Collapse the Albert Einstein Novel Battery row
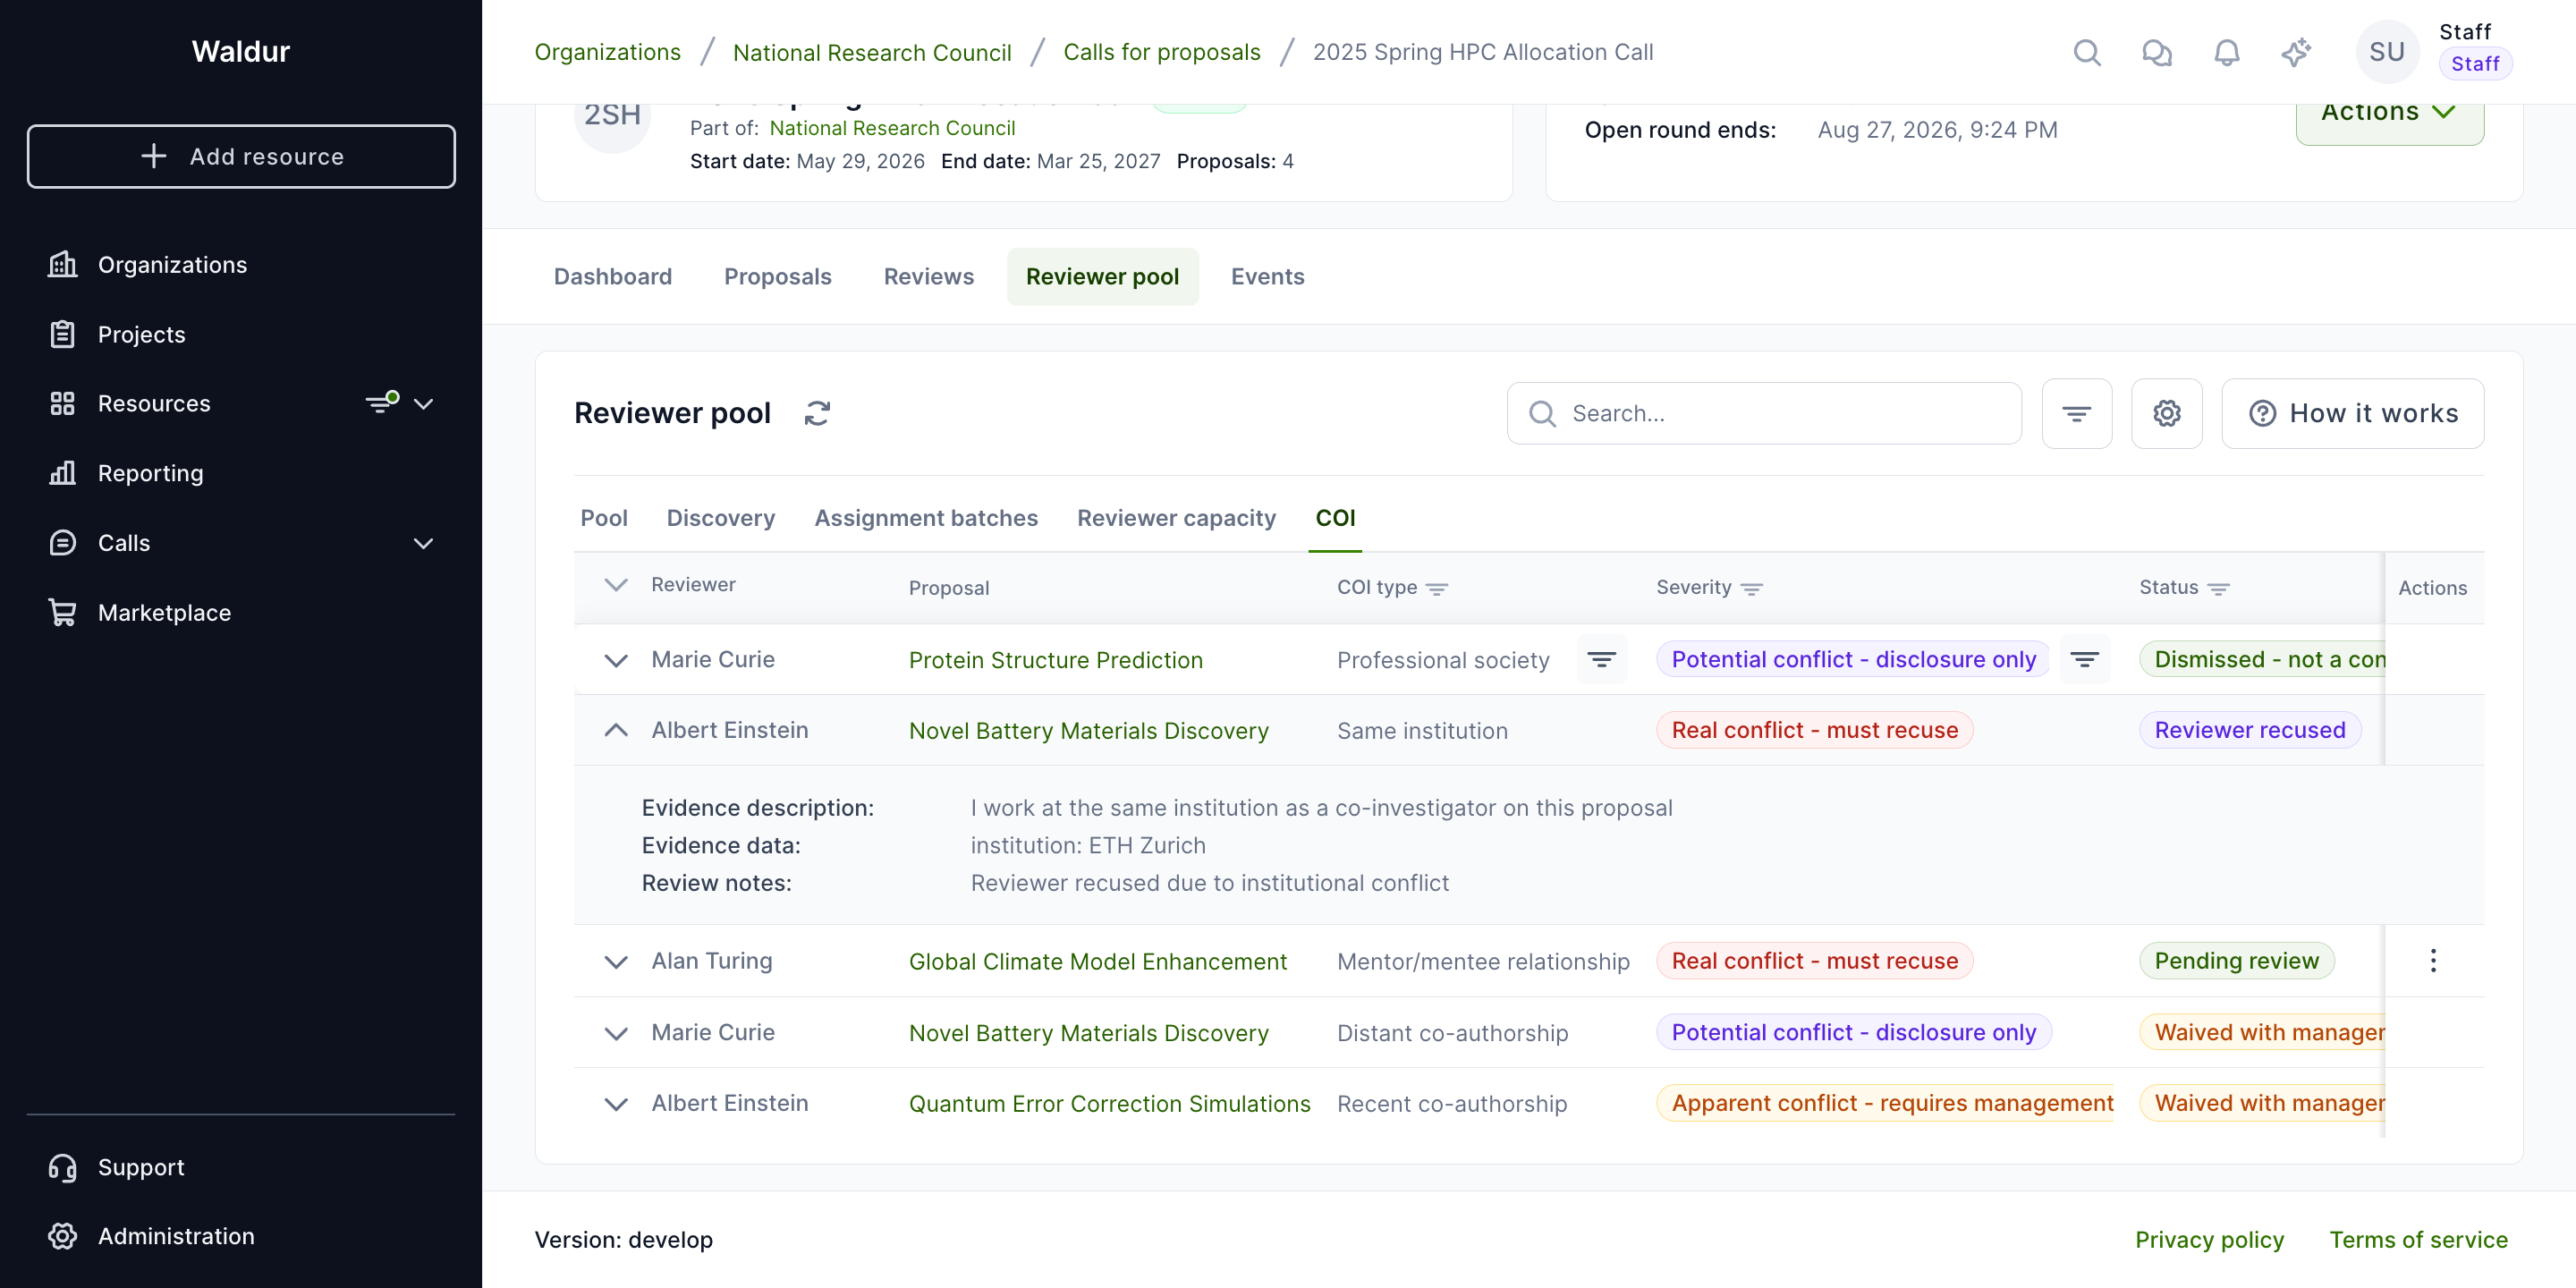The height and width of the screenshot is (1288, 2576). click(616, 730)
